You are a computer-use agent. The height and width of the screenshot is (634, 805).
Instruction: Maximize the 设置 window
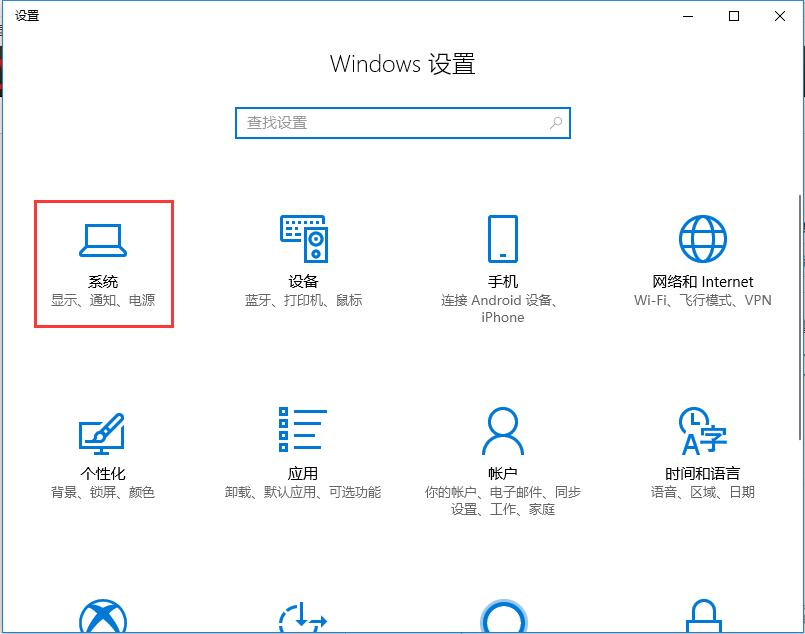(734, 16)
